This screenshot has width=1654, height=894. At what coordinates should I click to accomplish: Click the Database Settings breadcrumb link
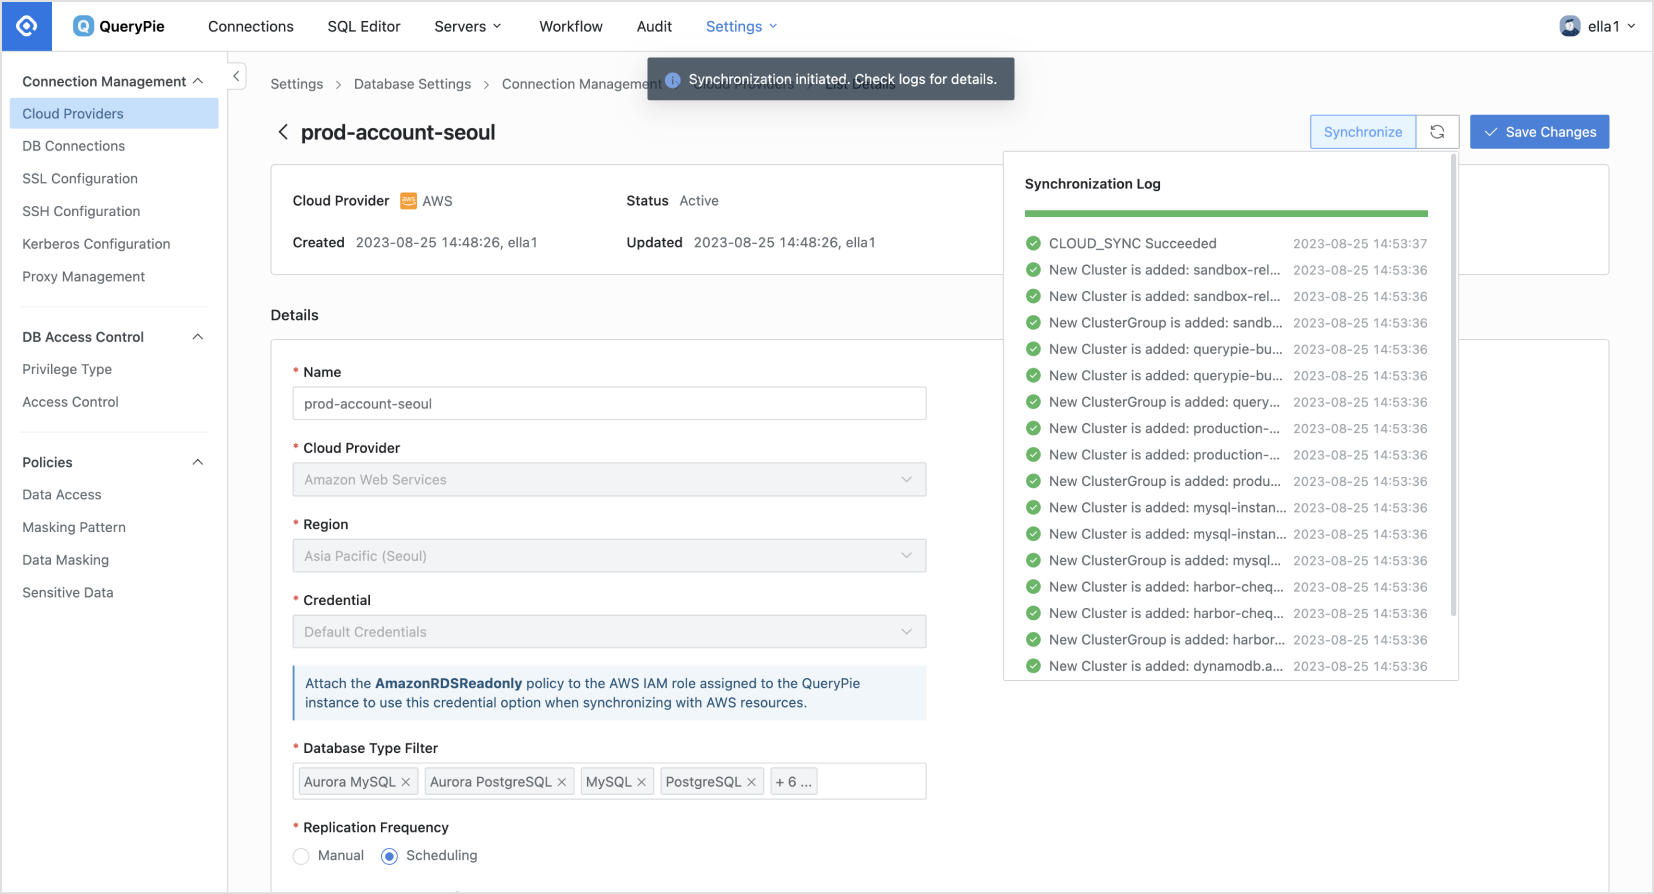coord(412,84)
